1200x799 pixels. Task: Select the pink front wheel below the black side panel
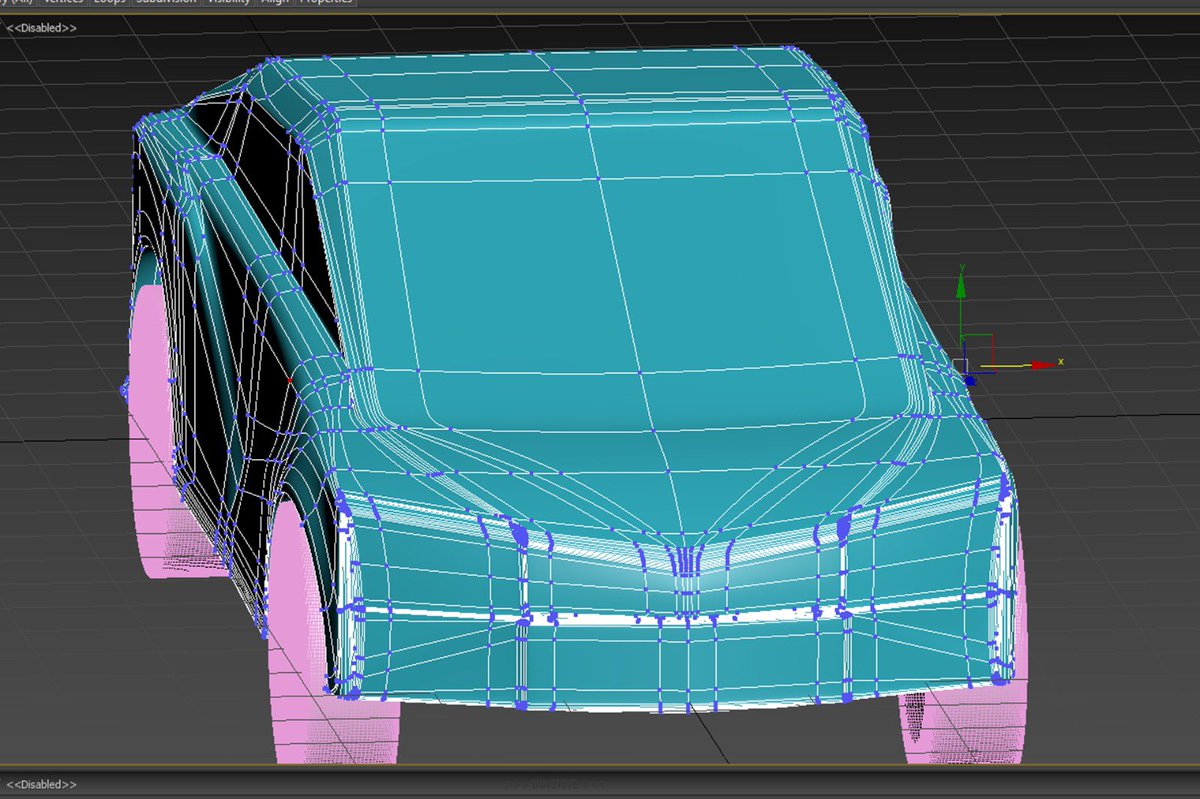click(x=320, y=640)
